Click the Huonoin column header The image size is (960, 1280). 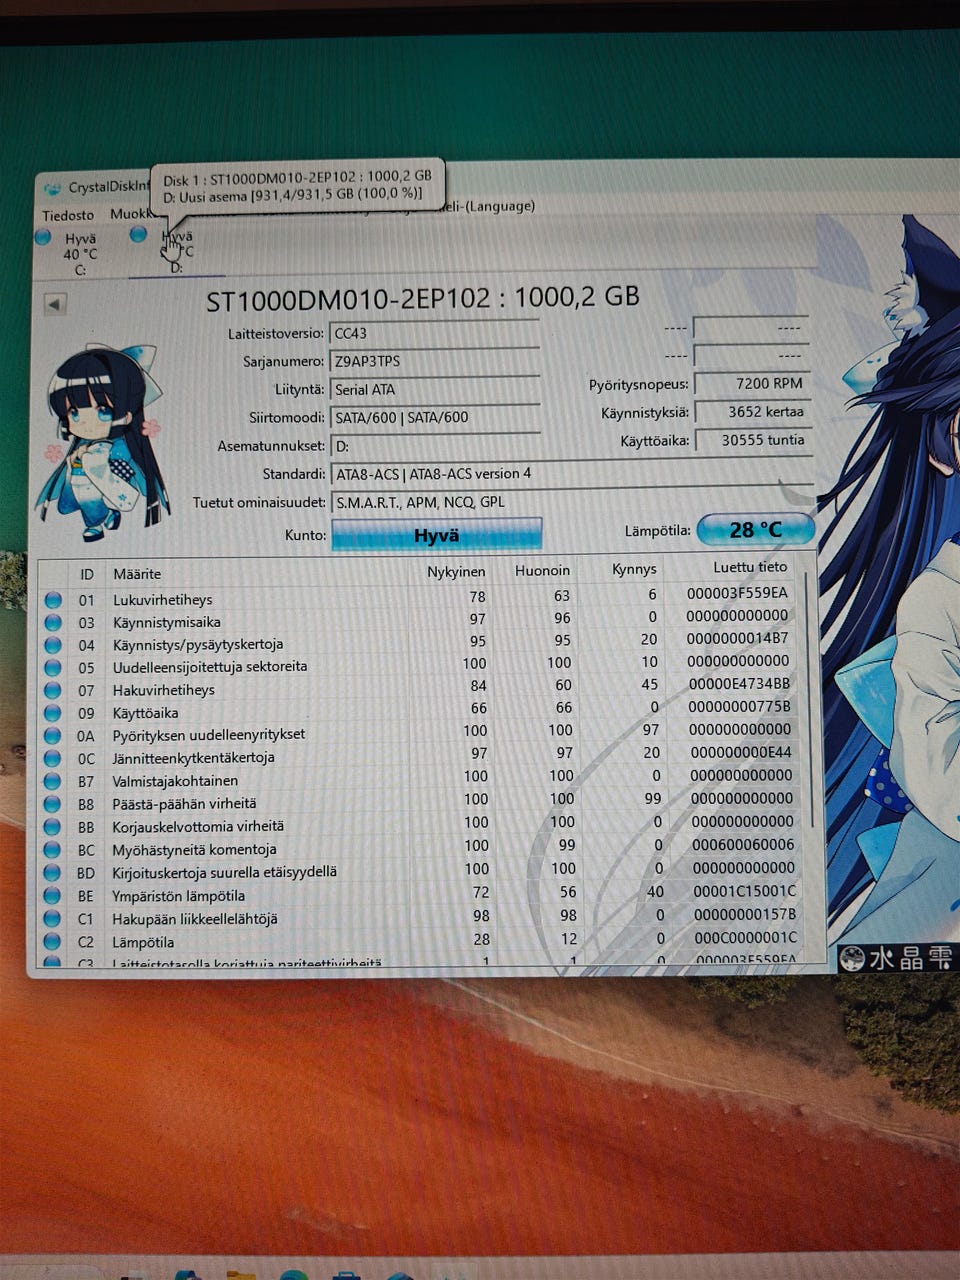coord(543,570)
